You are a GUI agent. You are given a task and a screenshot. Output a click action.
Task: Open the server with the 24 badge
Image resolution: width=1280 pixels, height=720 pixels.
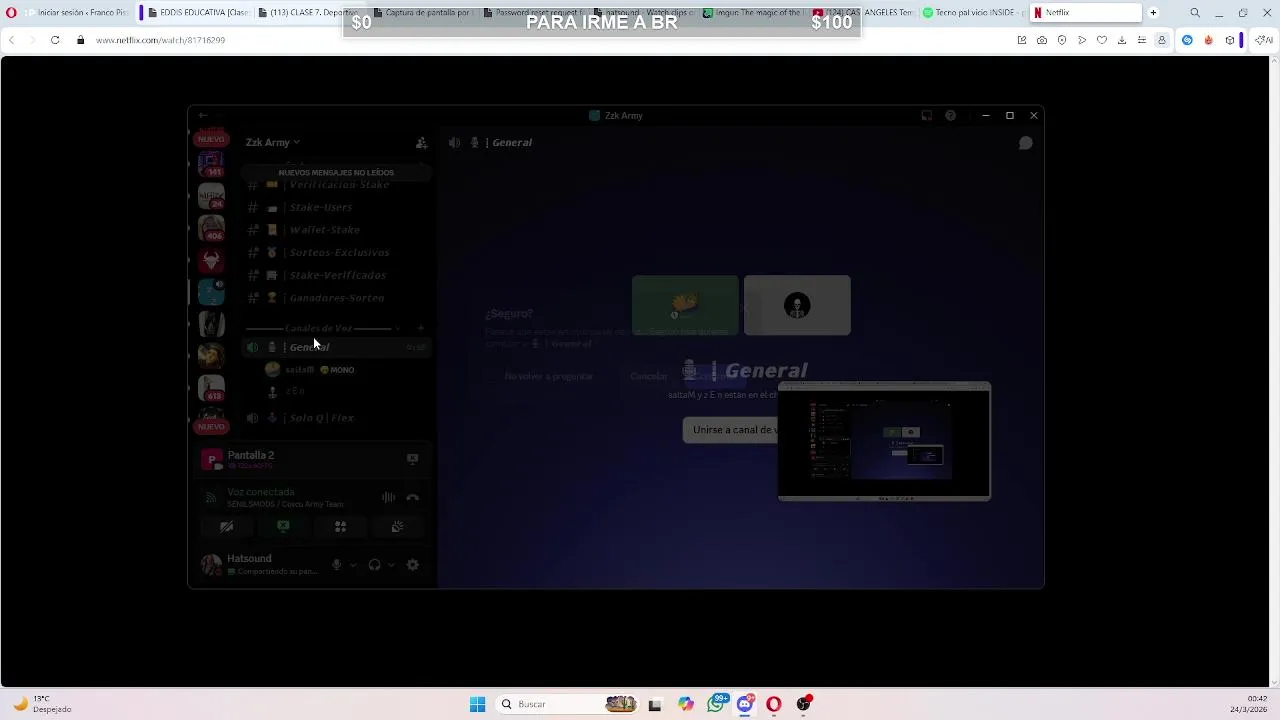click(x=211, y=195)
